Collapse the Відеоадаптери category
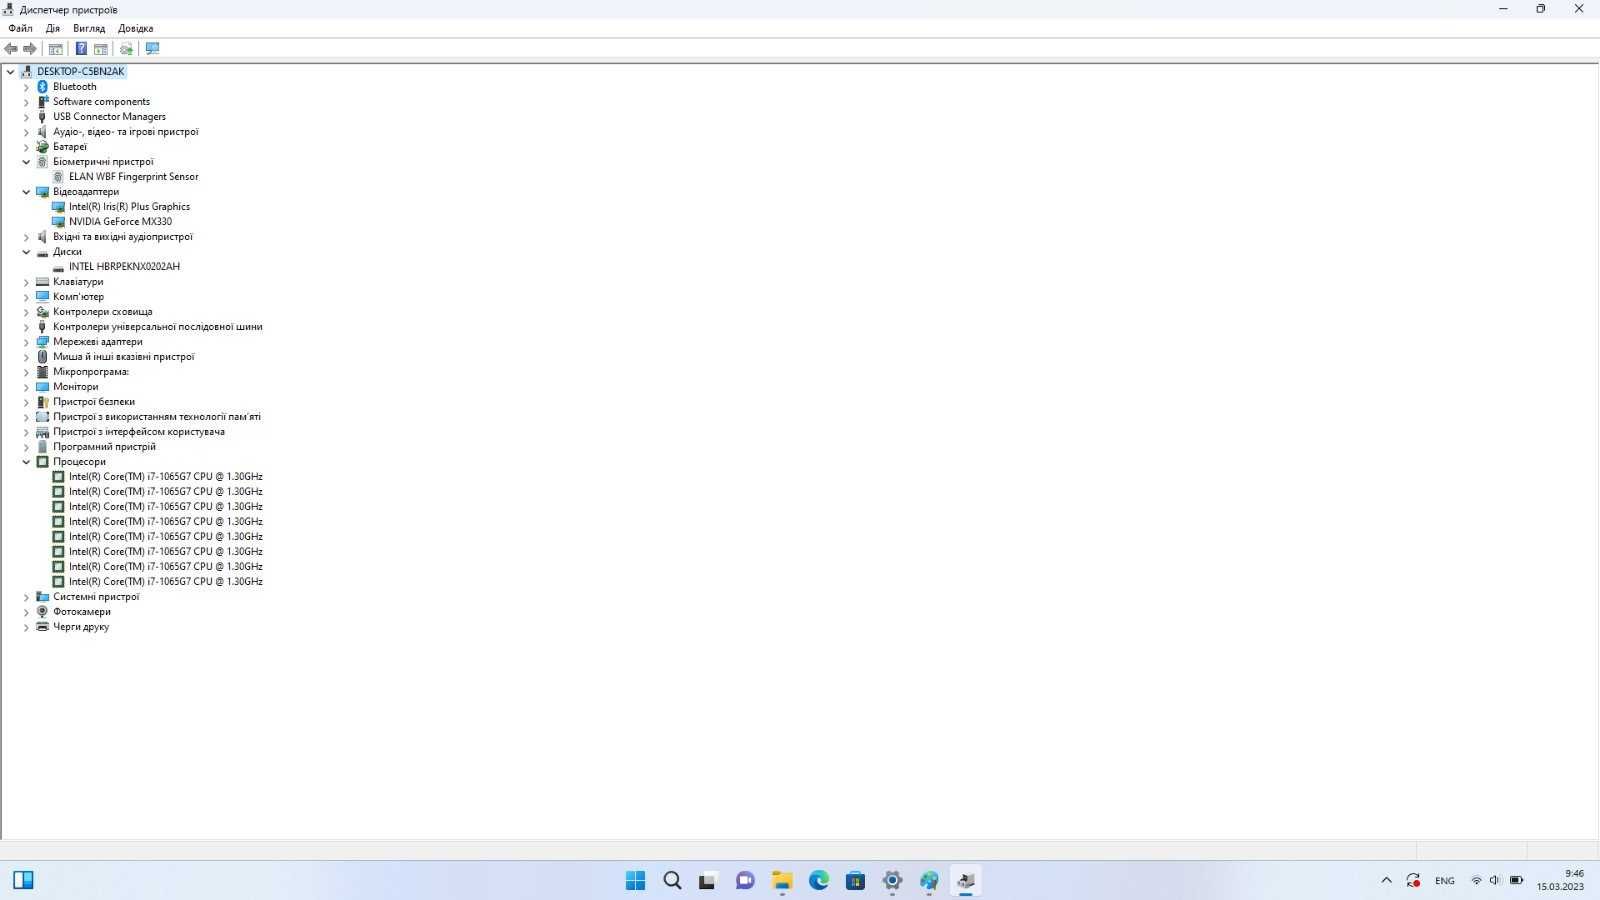The image size is (1600, 900). 27,192
